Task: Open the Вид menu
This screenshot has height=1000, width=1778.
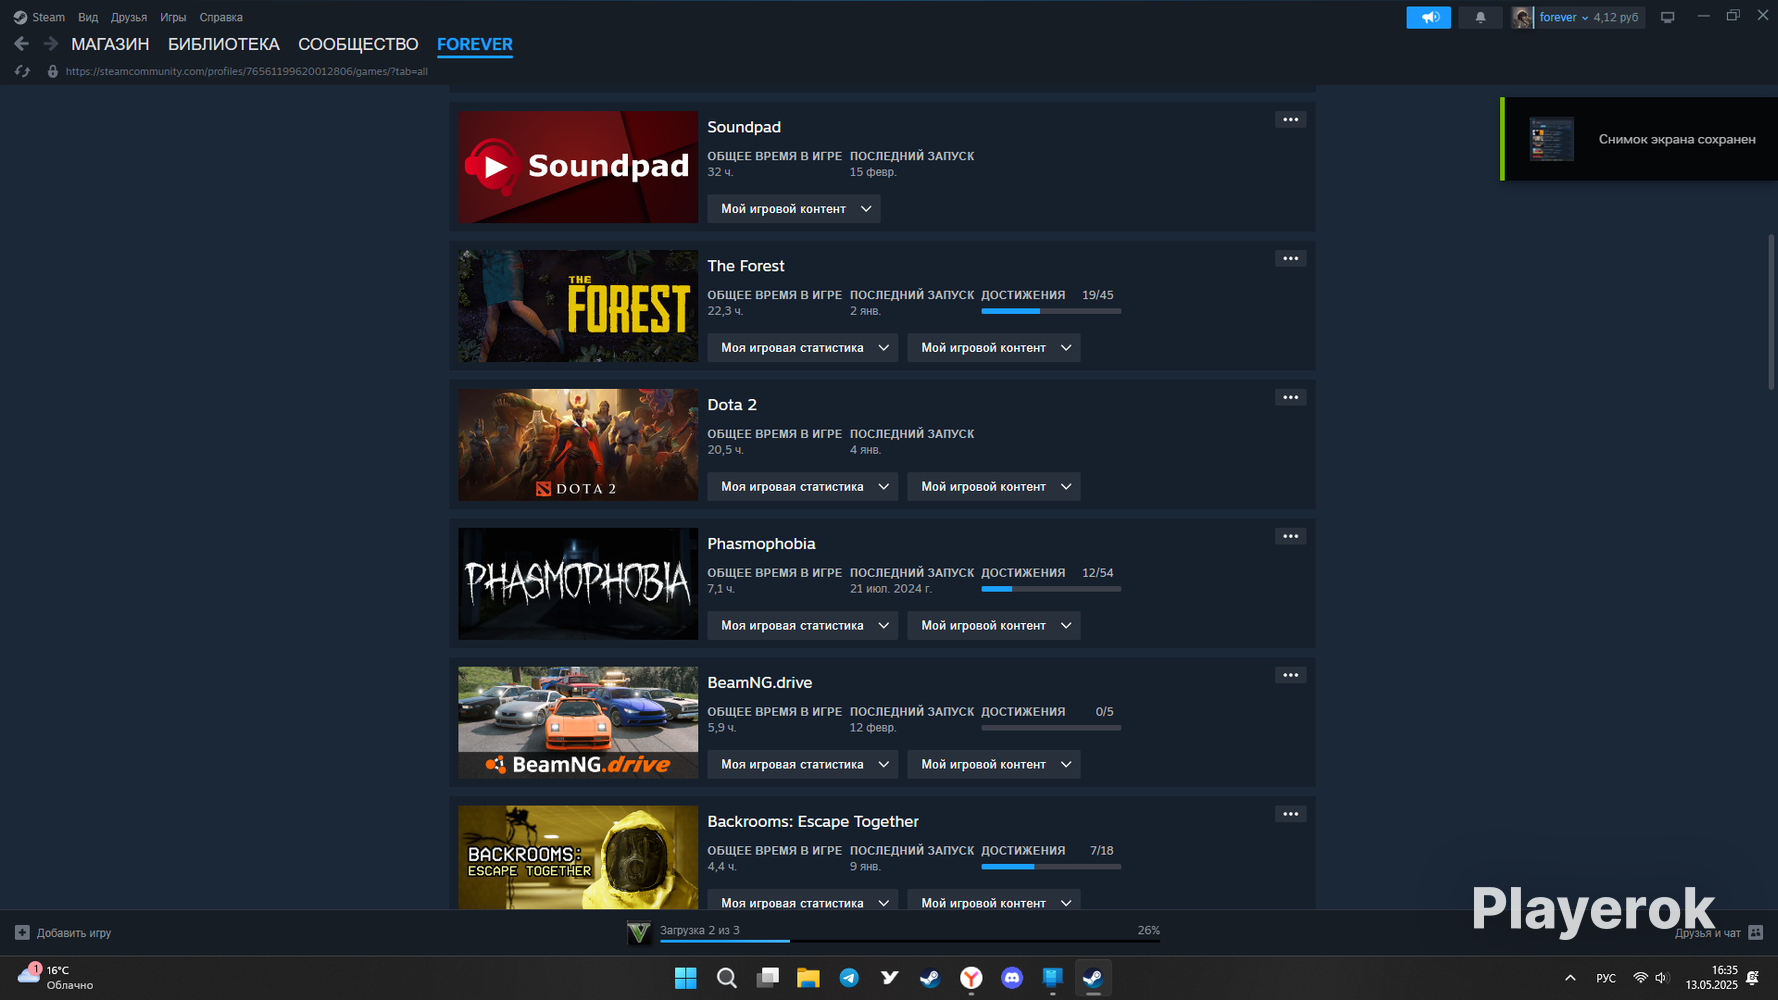Action: pyautogui.click(x=88, y=17)
